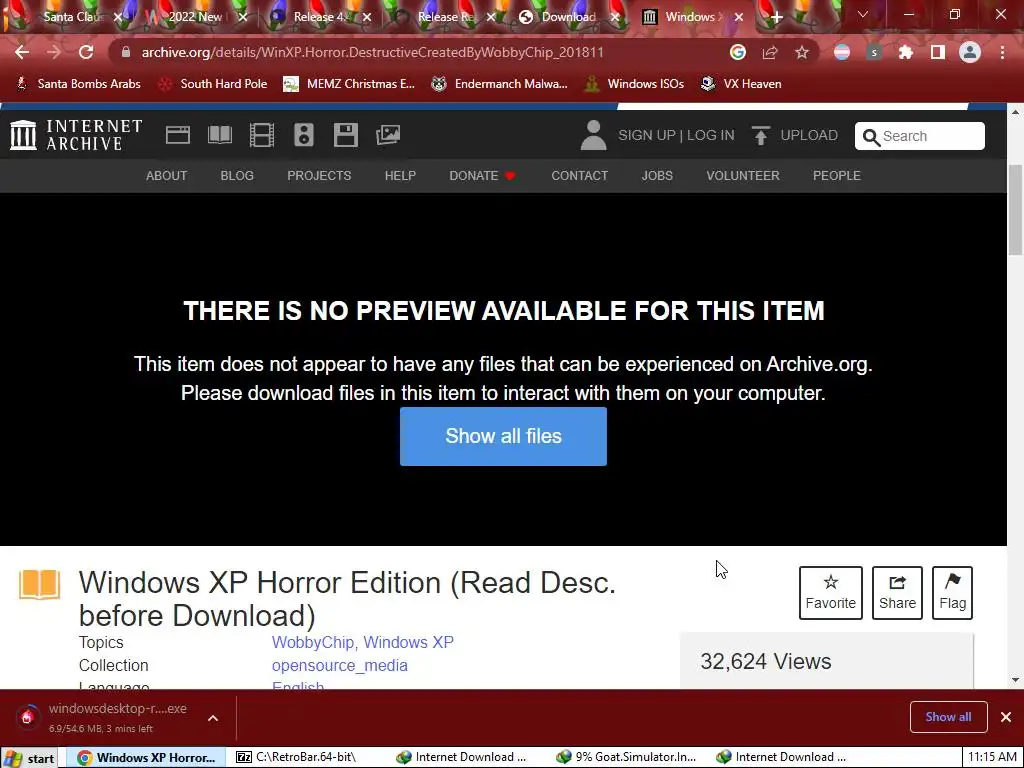Click SIGN UP link
This screenshot has width=1024, height=768.
tap(647, 135)
